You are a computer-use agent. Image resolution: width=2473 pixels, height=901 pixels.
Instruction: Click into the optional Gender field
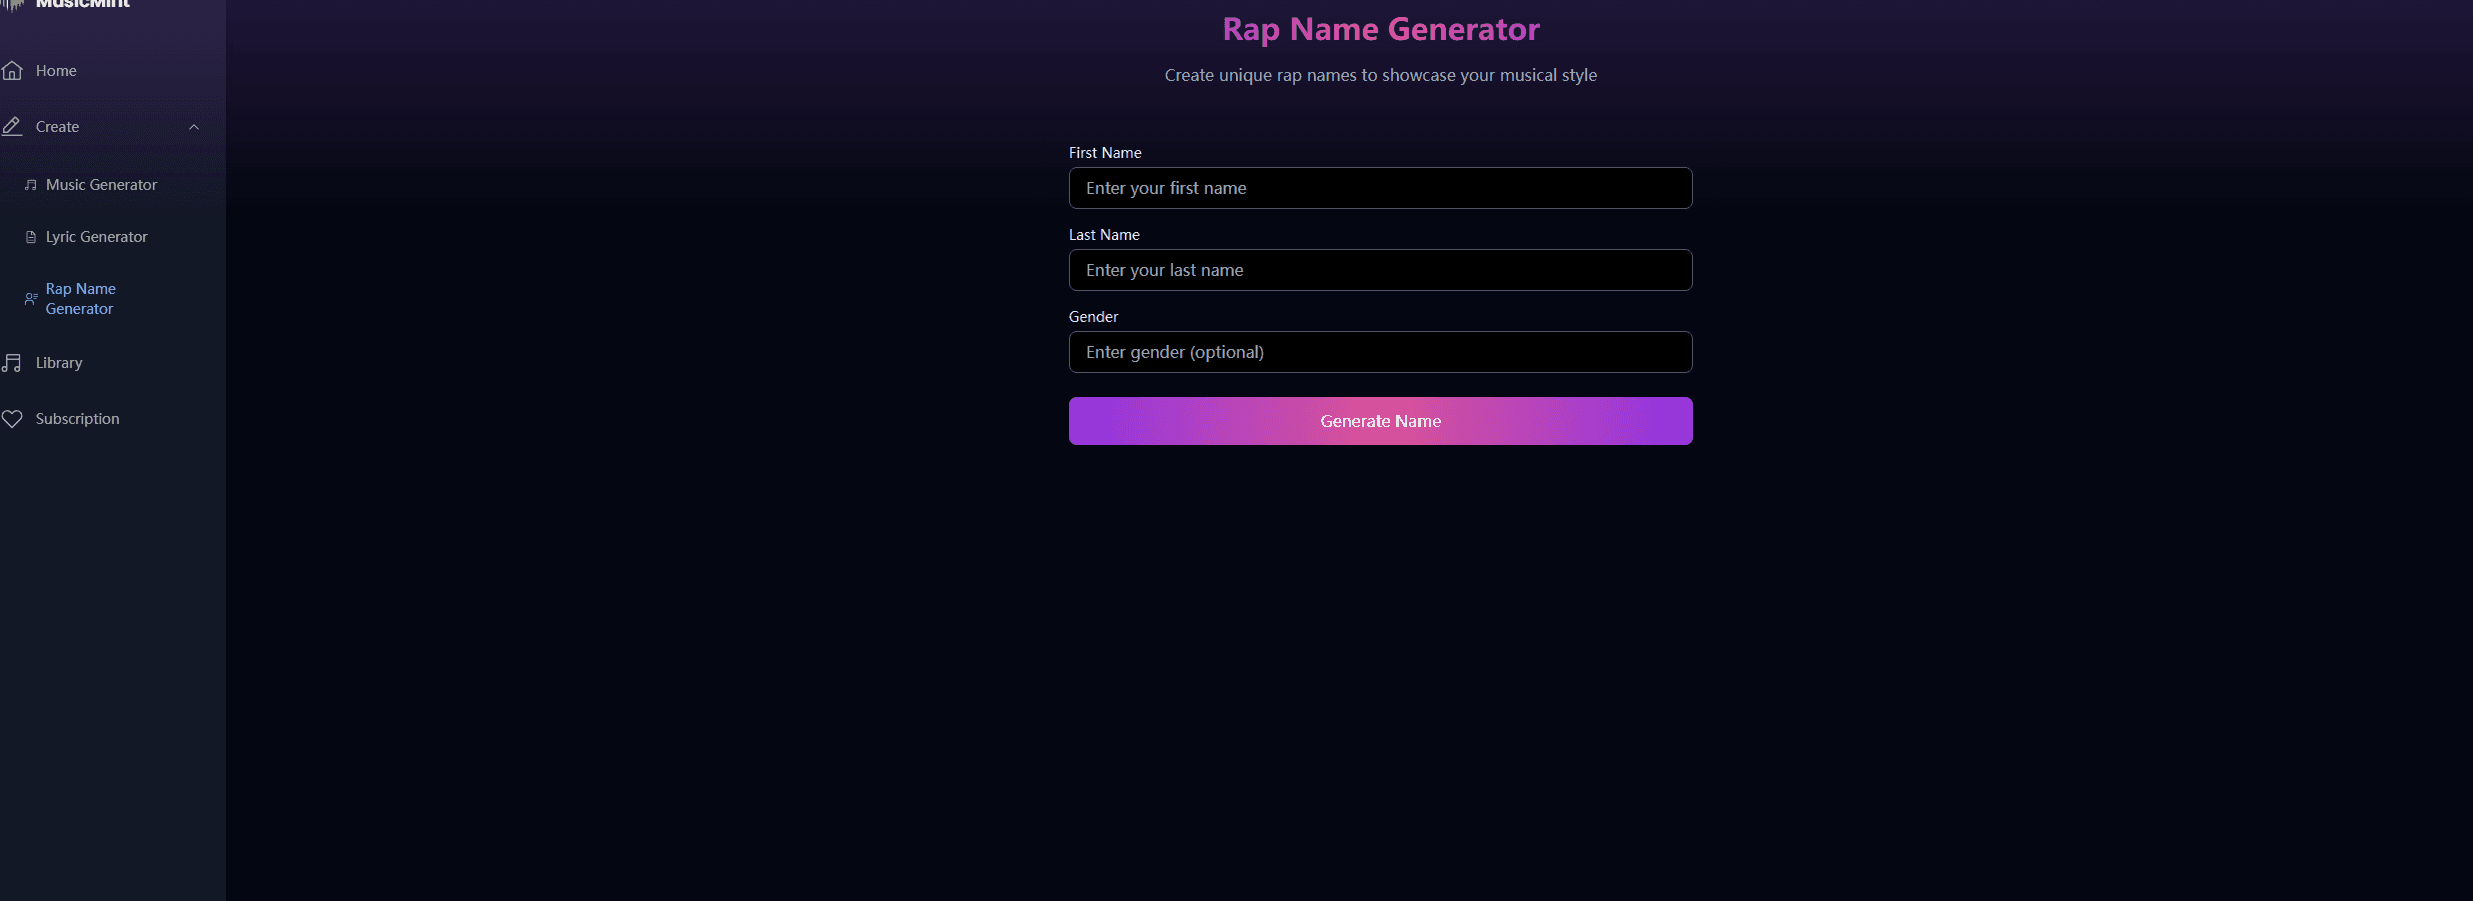pyautogui.click(x=1380, y=352)
